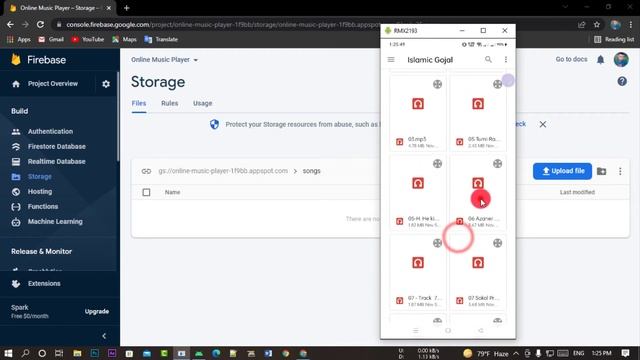640x360 pixels.
Task: Open Project settings gear icon
Action: [106, 84]
